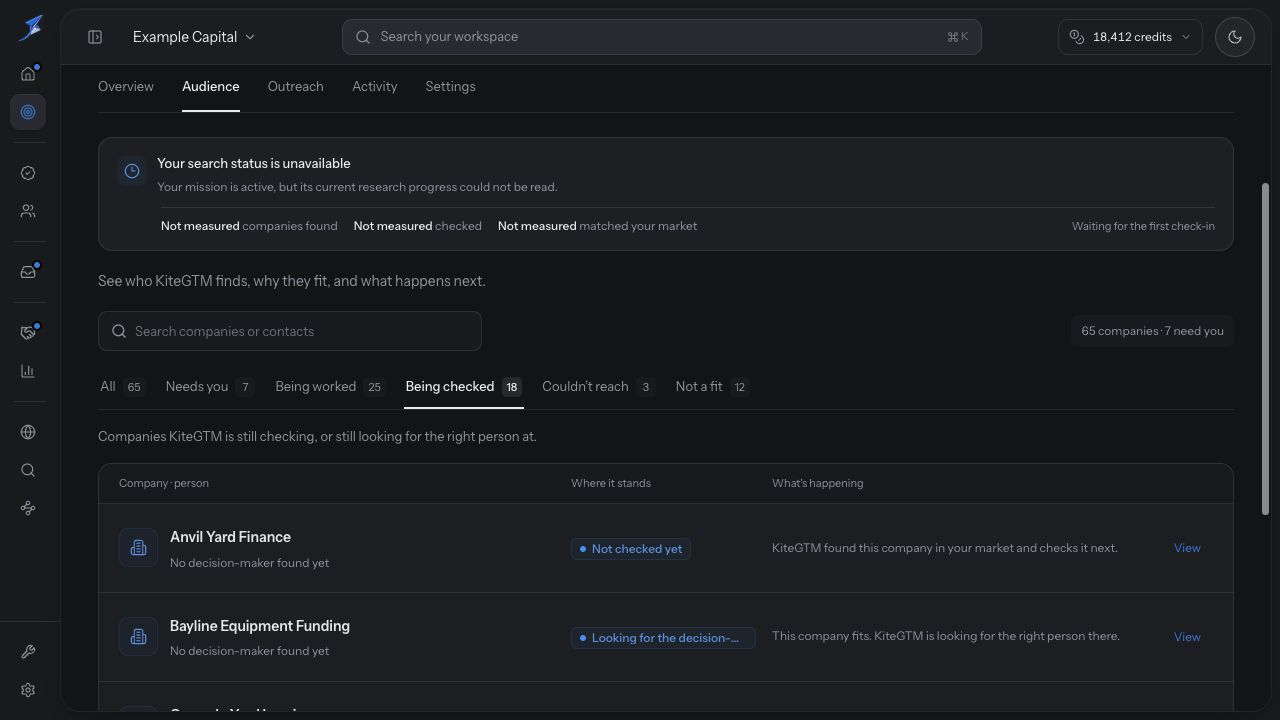Open the checkmark tasks sidebar icon

click(28, 173)
